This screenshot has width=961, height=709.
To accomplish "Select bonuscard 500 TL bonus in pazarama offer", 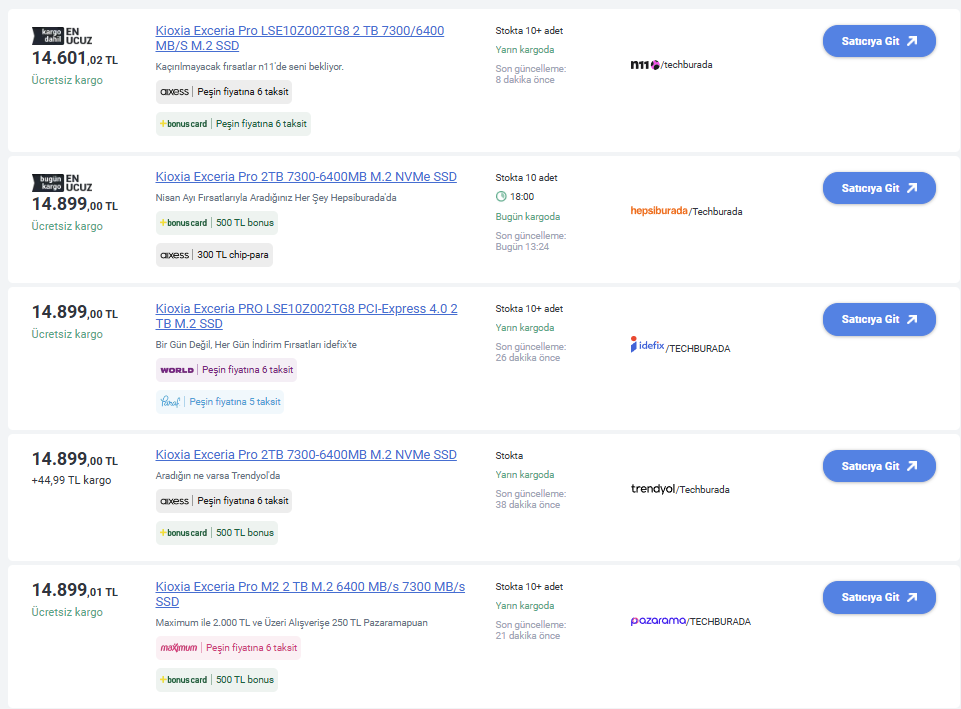I will (216, 680).
